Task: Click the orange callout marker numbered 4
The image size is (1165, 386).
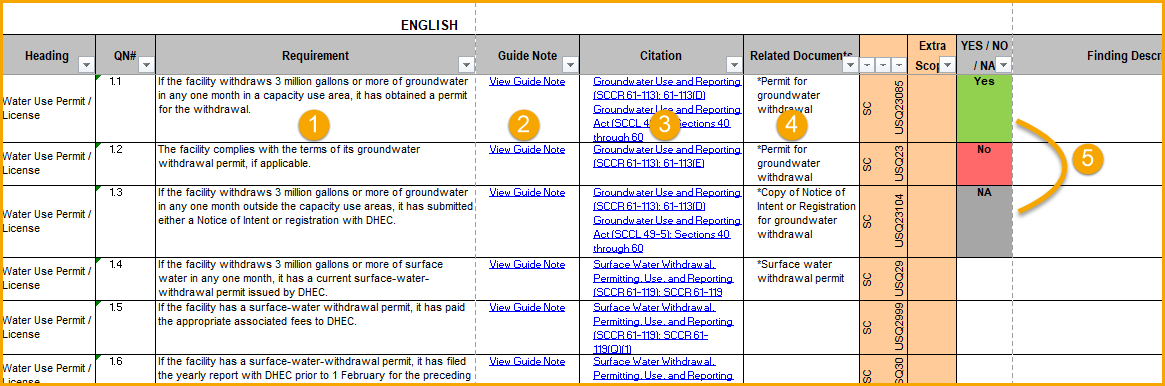Action: point(791,125)
